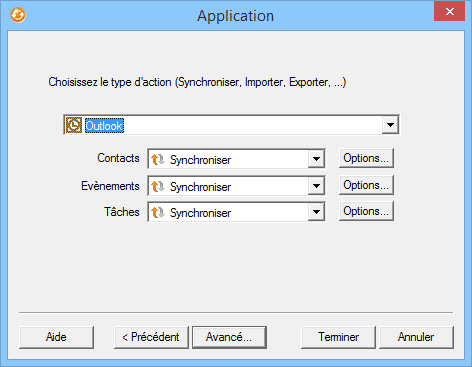Image resolution: width=472 pixels, height=367 pixels.
Task: Open Options for Evènements
Action: click(x=366, y=185)
